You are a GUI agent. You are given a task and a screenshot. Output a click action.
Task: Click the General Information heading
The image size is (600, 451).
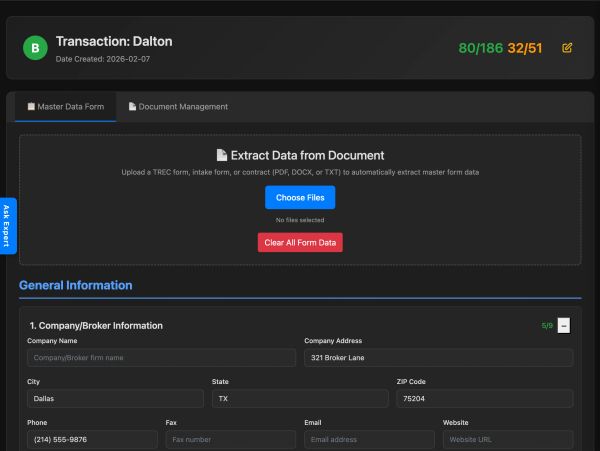click(x=76, y=285)
